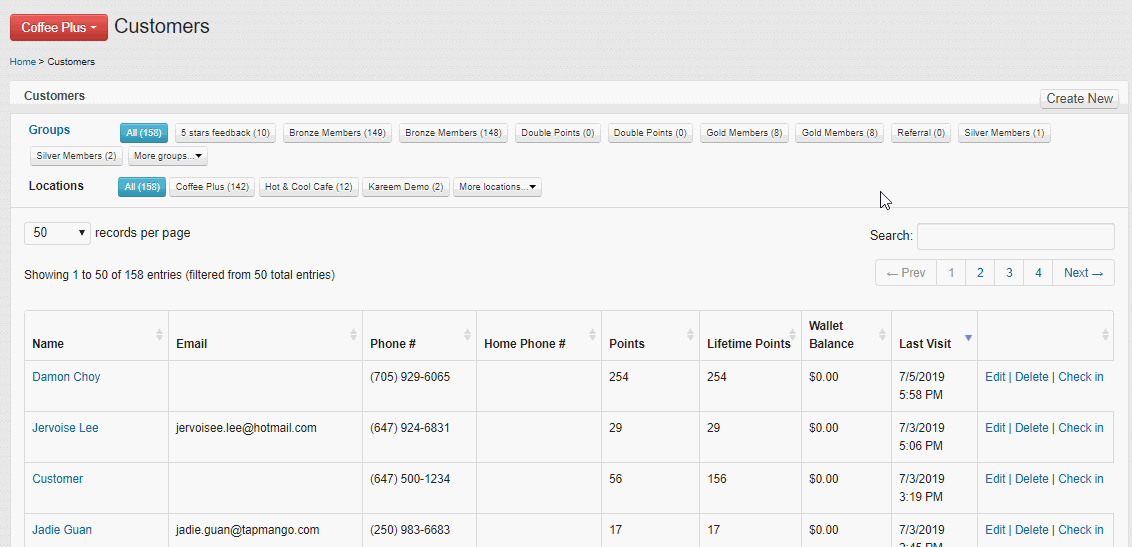
Task: Filter by Referral (0) group
Action: [x=920, y=133]
